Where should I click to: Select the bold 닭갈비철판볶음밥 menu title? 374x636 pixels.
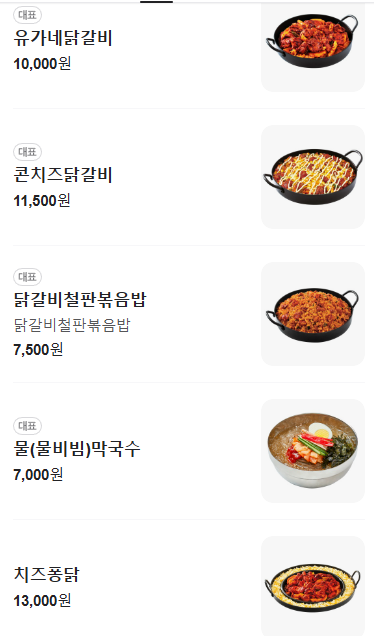pos(80,300)
